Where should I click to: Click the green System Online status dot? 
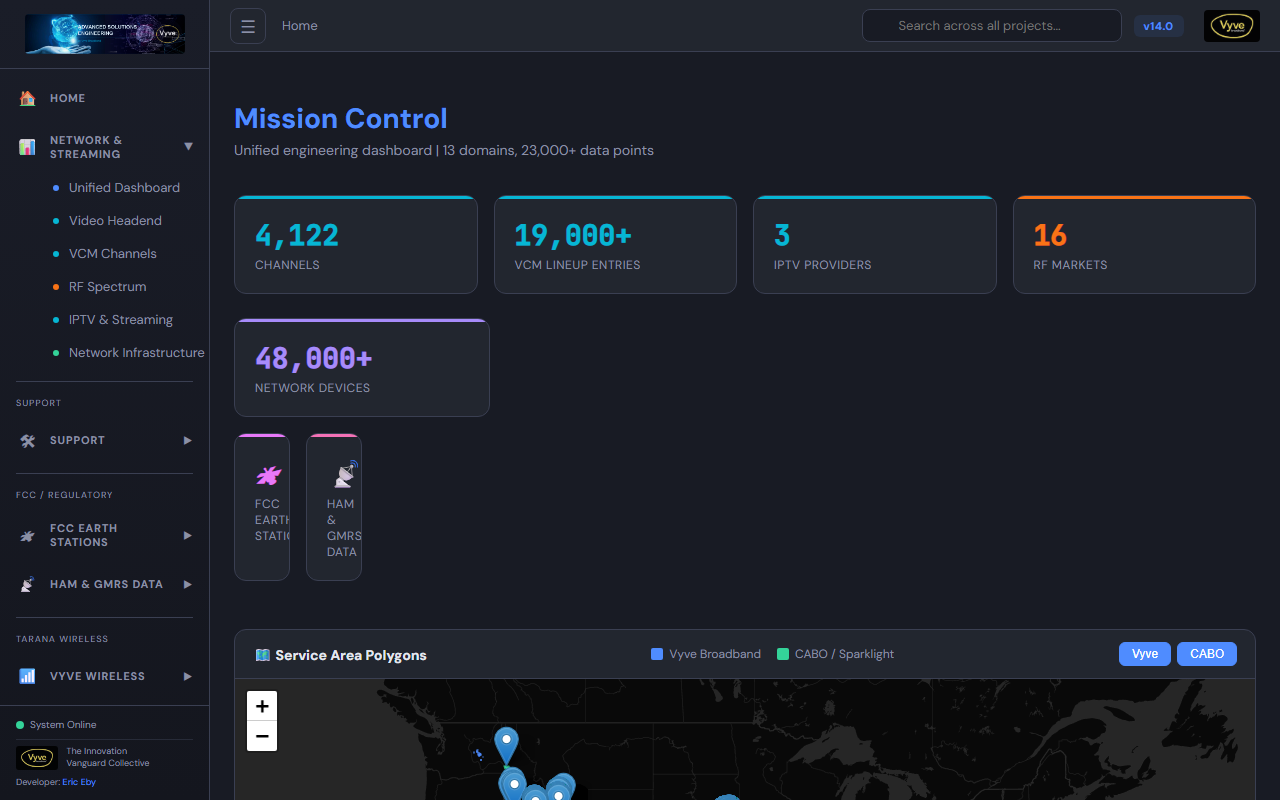pyautogui.click(x=20, y=725)
